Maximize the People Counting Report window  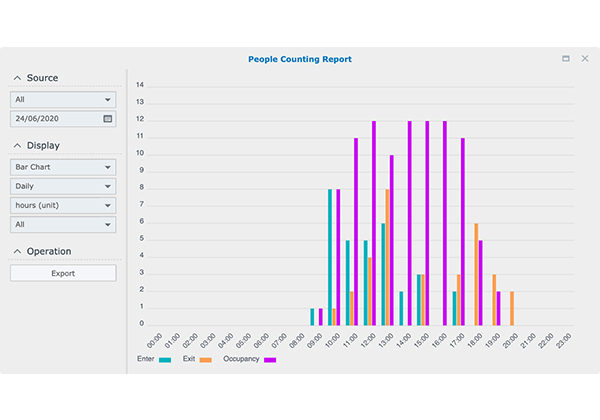[x=566, y=59]
